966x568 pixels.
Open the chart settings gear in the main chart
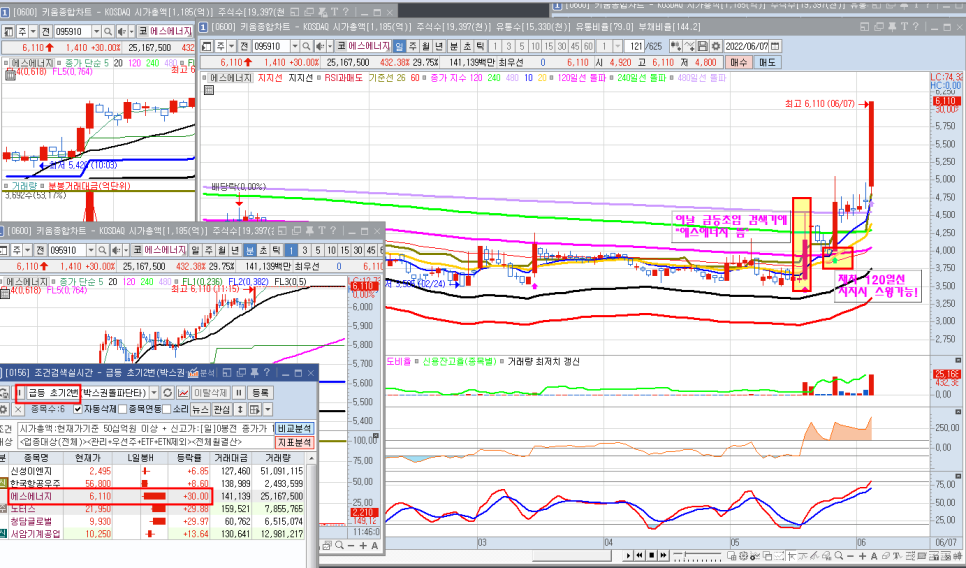coord(716,46)
